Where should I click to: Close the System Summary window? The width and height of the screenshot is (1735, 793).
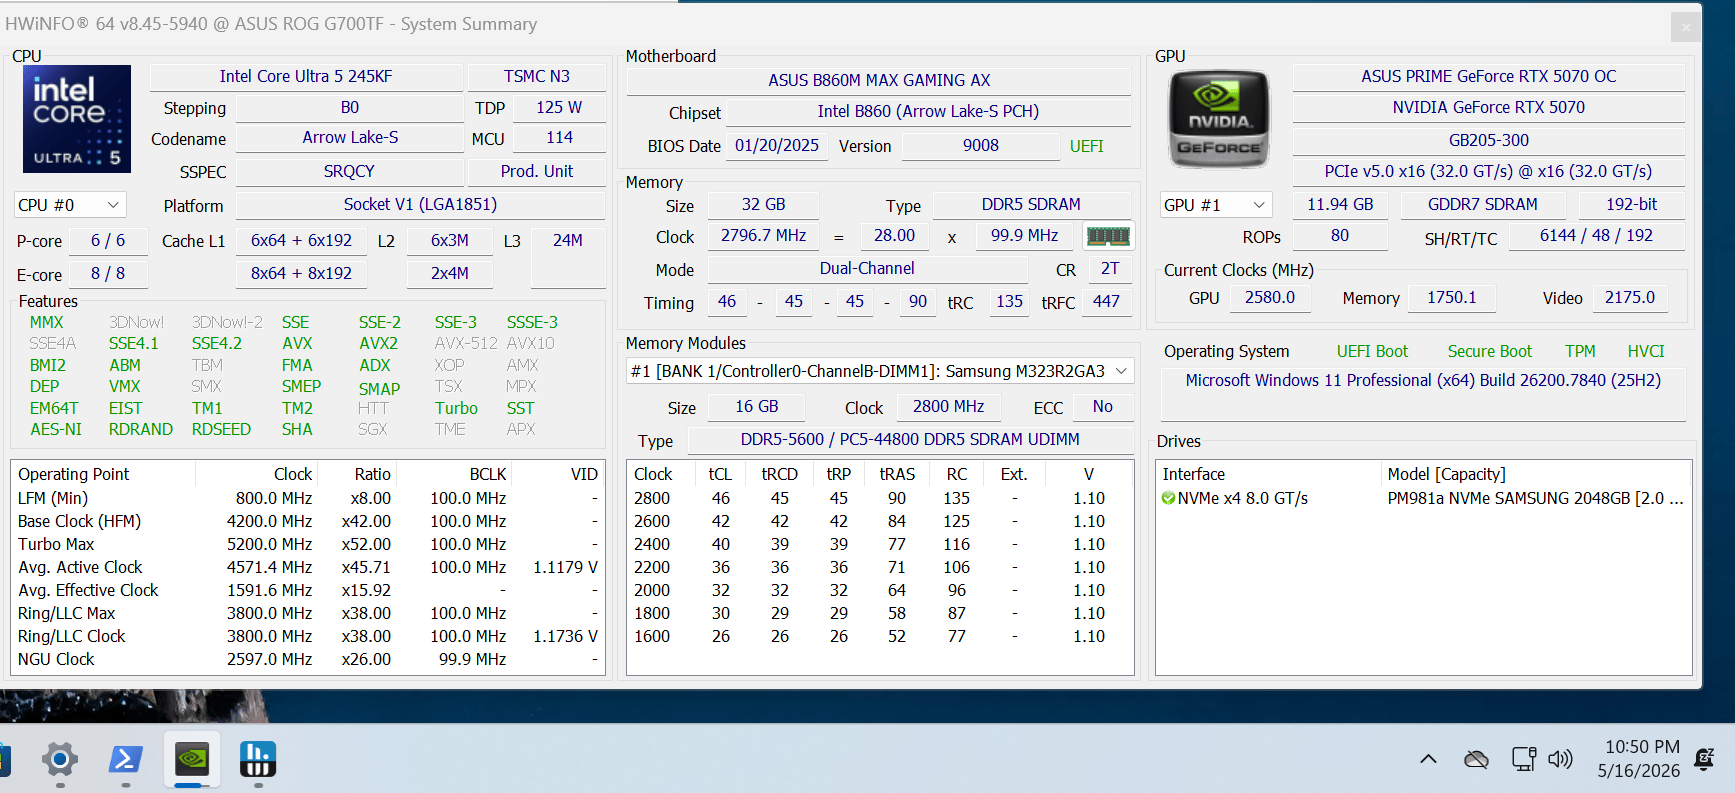click(1686, 27)
